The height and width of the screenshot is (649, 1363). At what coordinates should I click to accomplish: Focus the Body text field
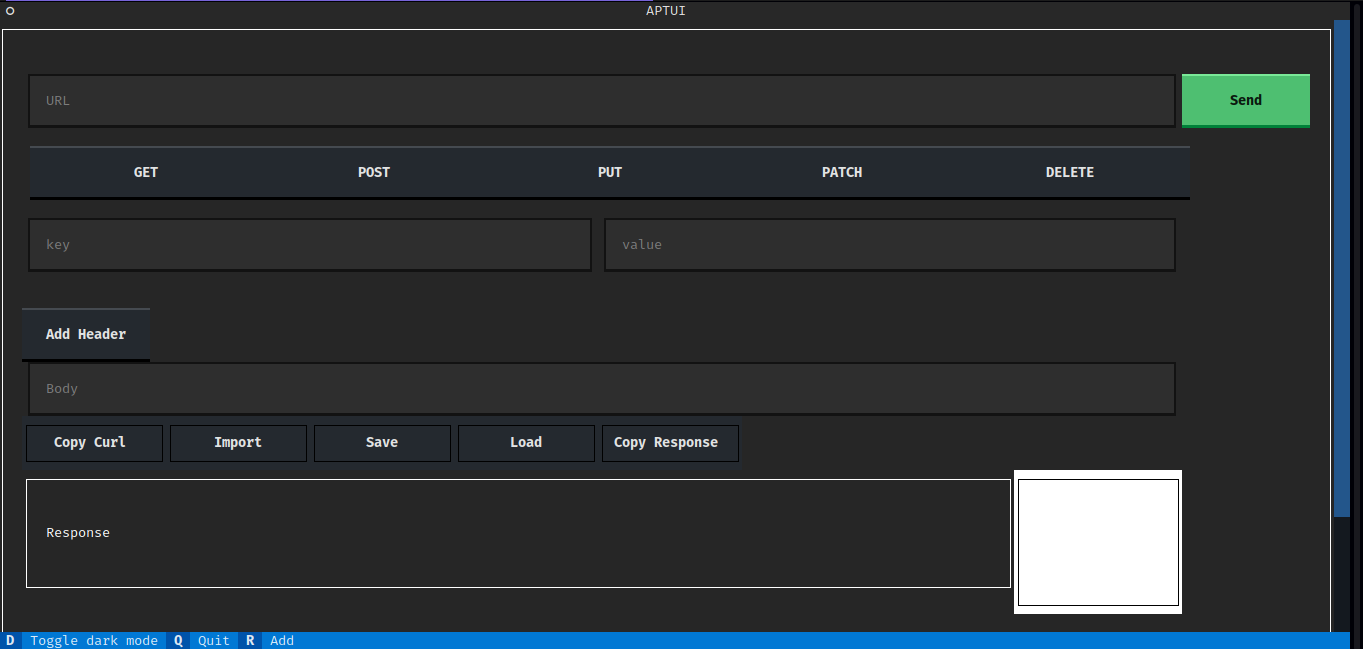(x=601, y=389)
